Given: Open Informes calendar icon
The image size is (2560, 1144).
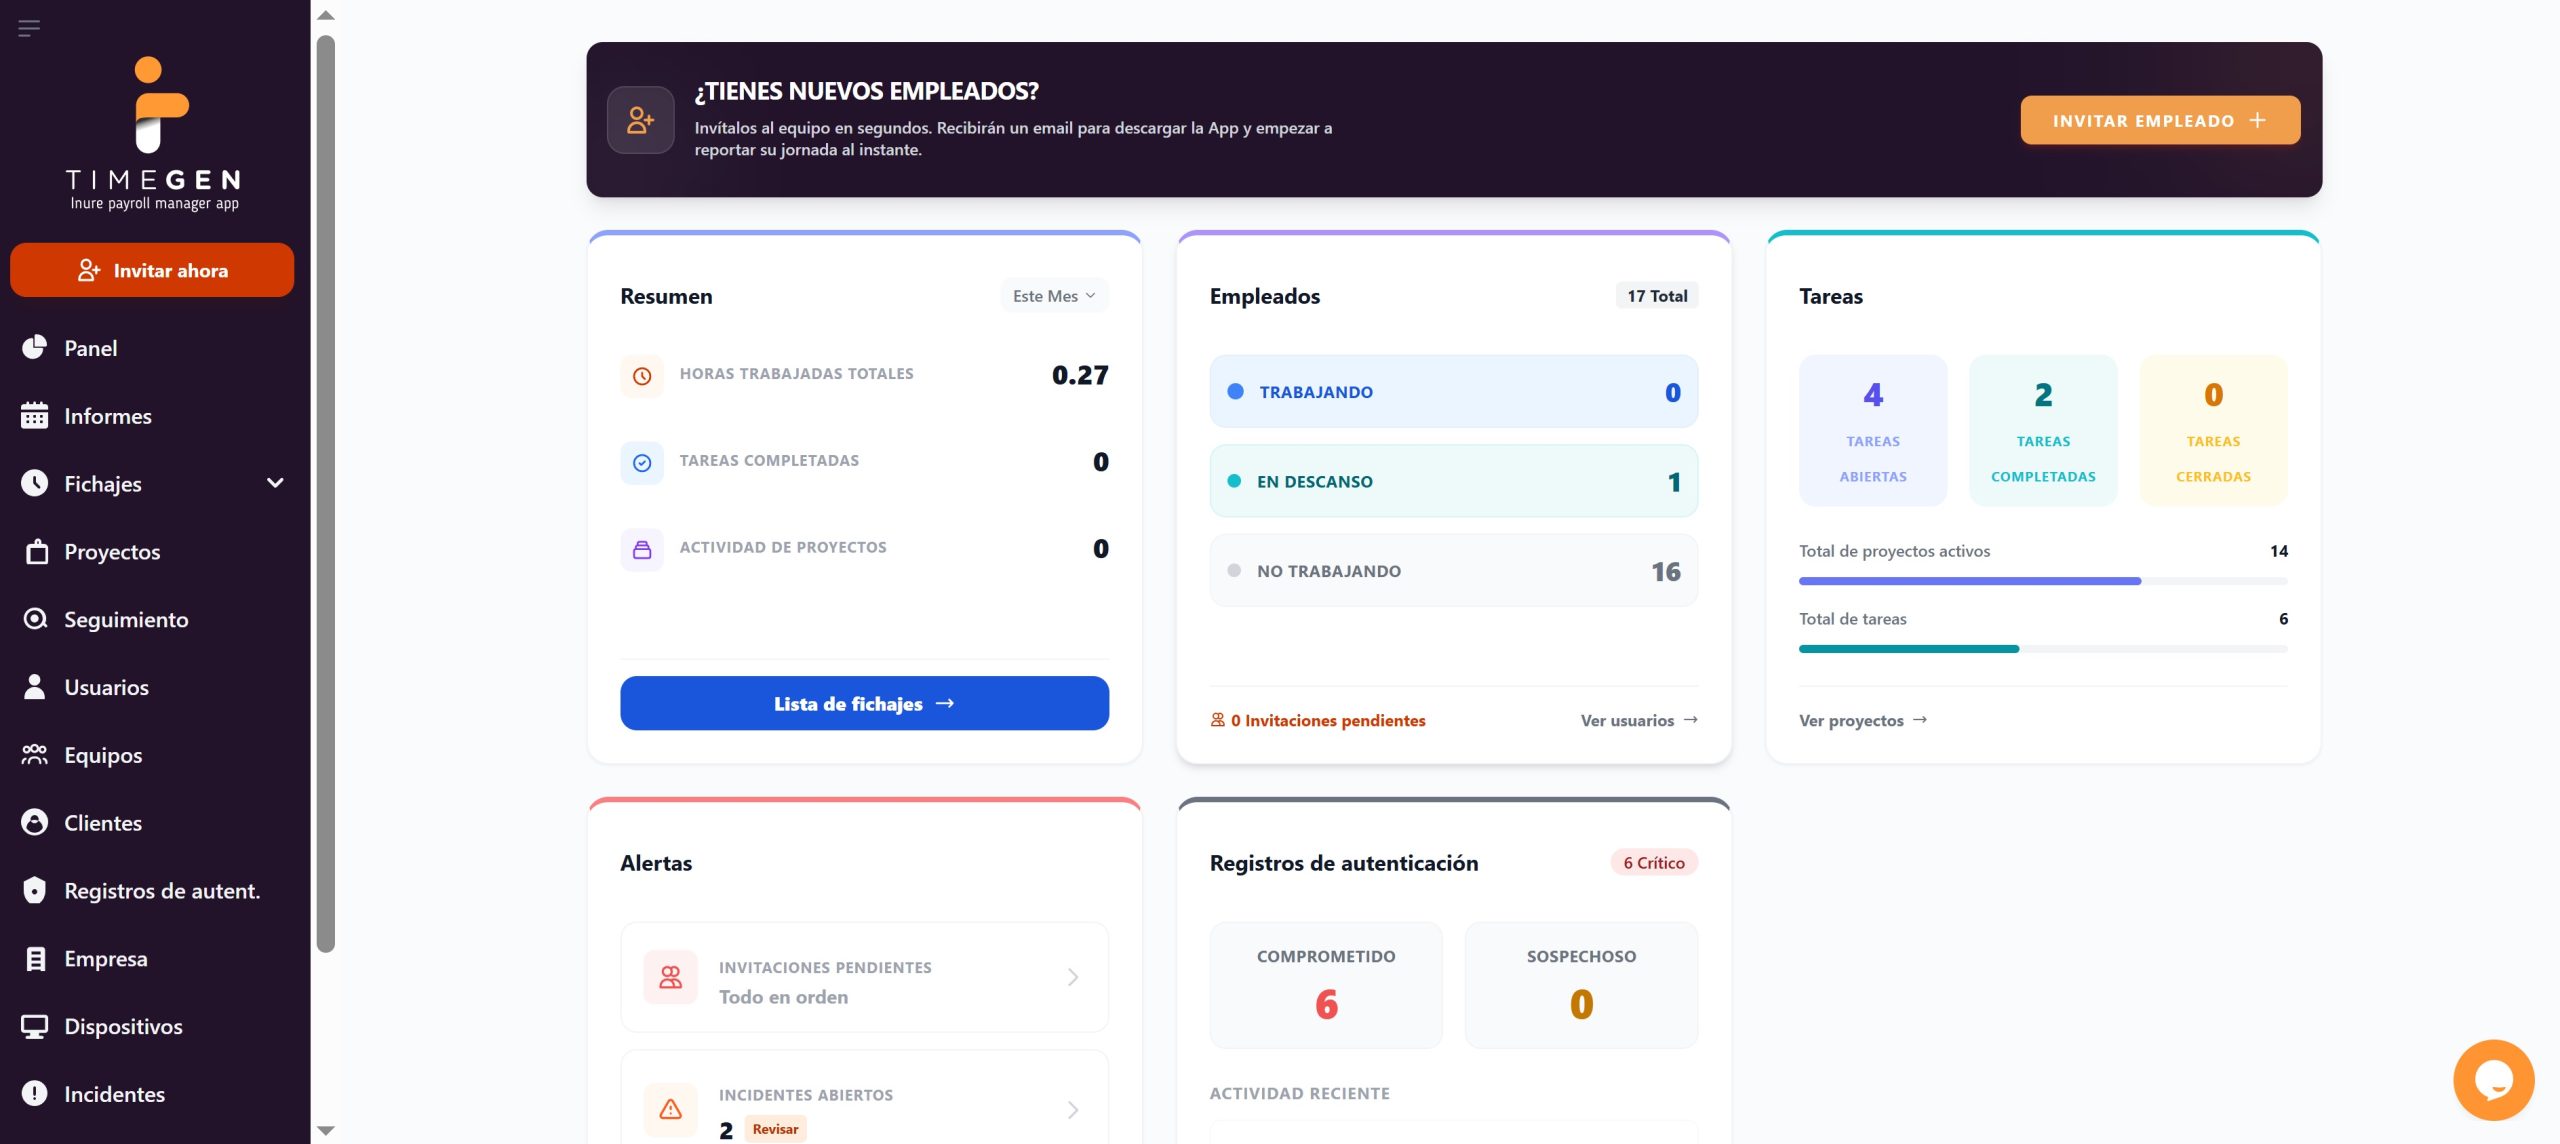Looking at the screenshot, I should (35, 415).
